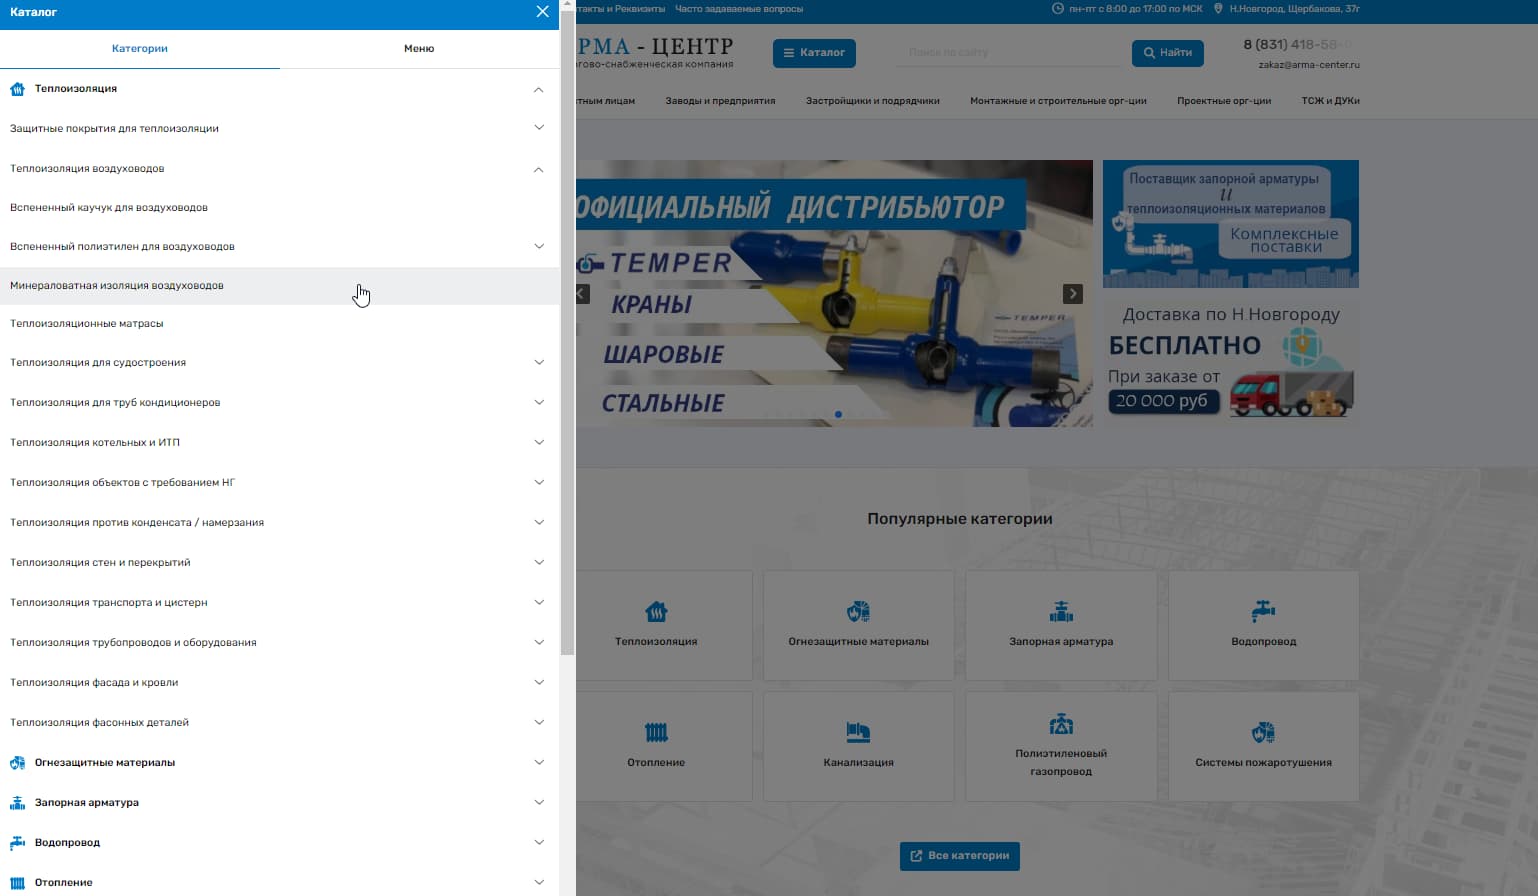Expand Теплоизоляция фасонных деталей
This screenshot has width=1538, height=896.
click(x=539, y=722)
